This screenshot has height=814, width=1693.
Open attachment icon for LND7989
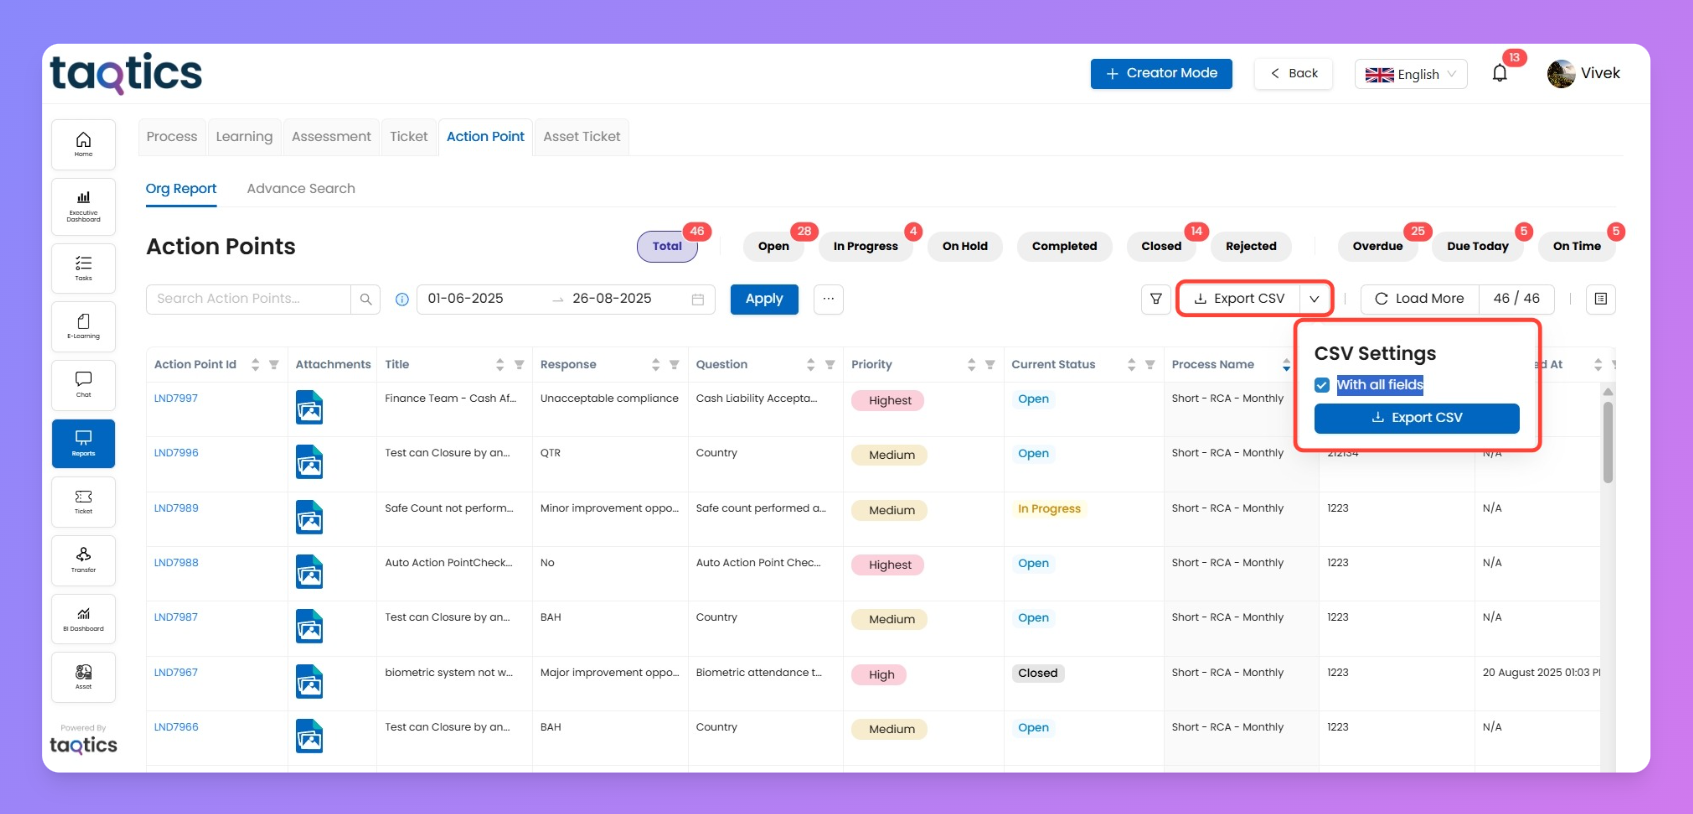coord(310,517)
